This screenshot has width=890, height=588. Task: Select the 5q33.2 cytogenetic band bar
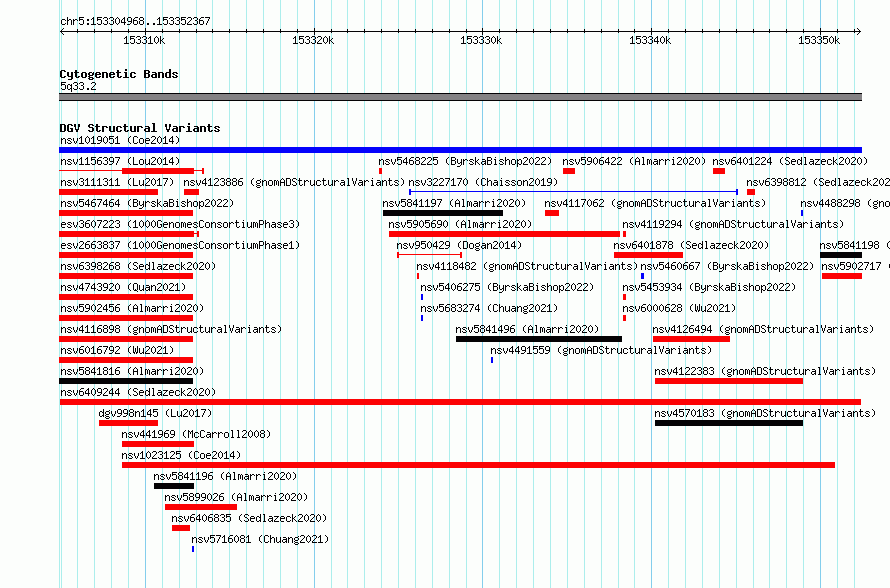pos(460,97)
